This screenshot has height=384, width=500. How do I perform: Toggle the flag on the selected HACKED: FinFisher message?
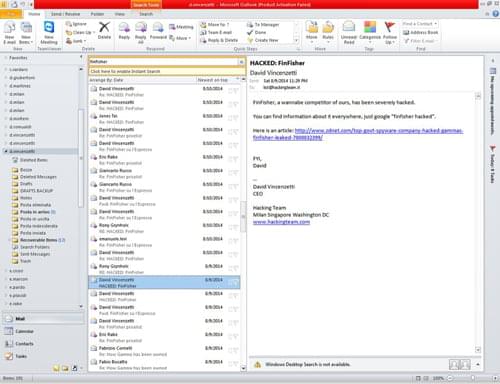[234, 283]
